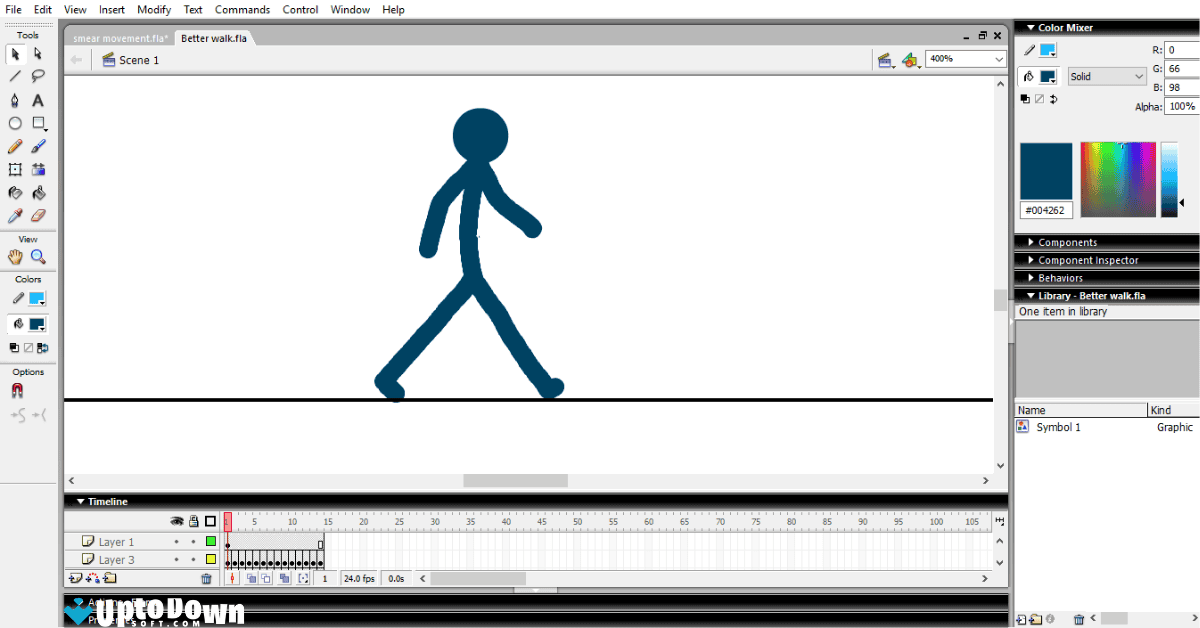Viewport: 1200px width, 628px height.
Task: Collapse the Color Mixer panel
Action: [1032, 27]
